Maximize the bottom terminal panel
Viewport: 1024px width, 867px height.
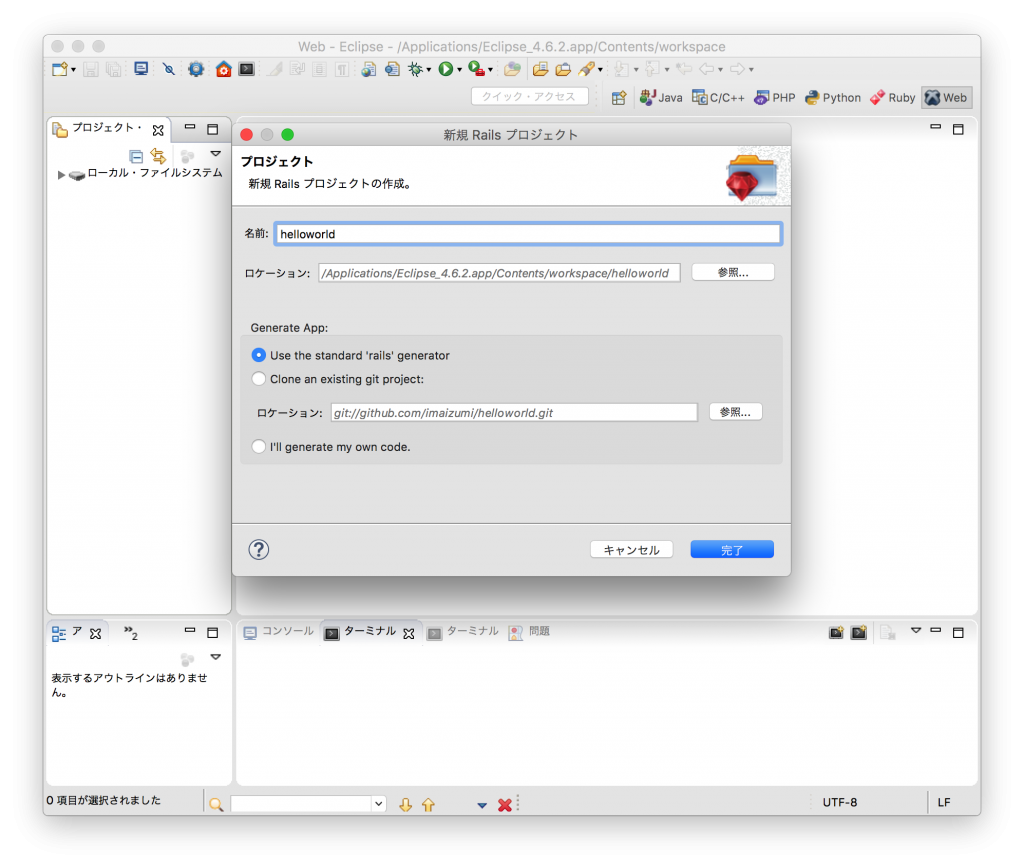pyautogui.click(x=958, y=632)
